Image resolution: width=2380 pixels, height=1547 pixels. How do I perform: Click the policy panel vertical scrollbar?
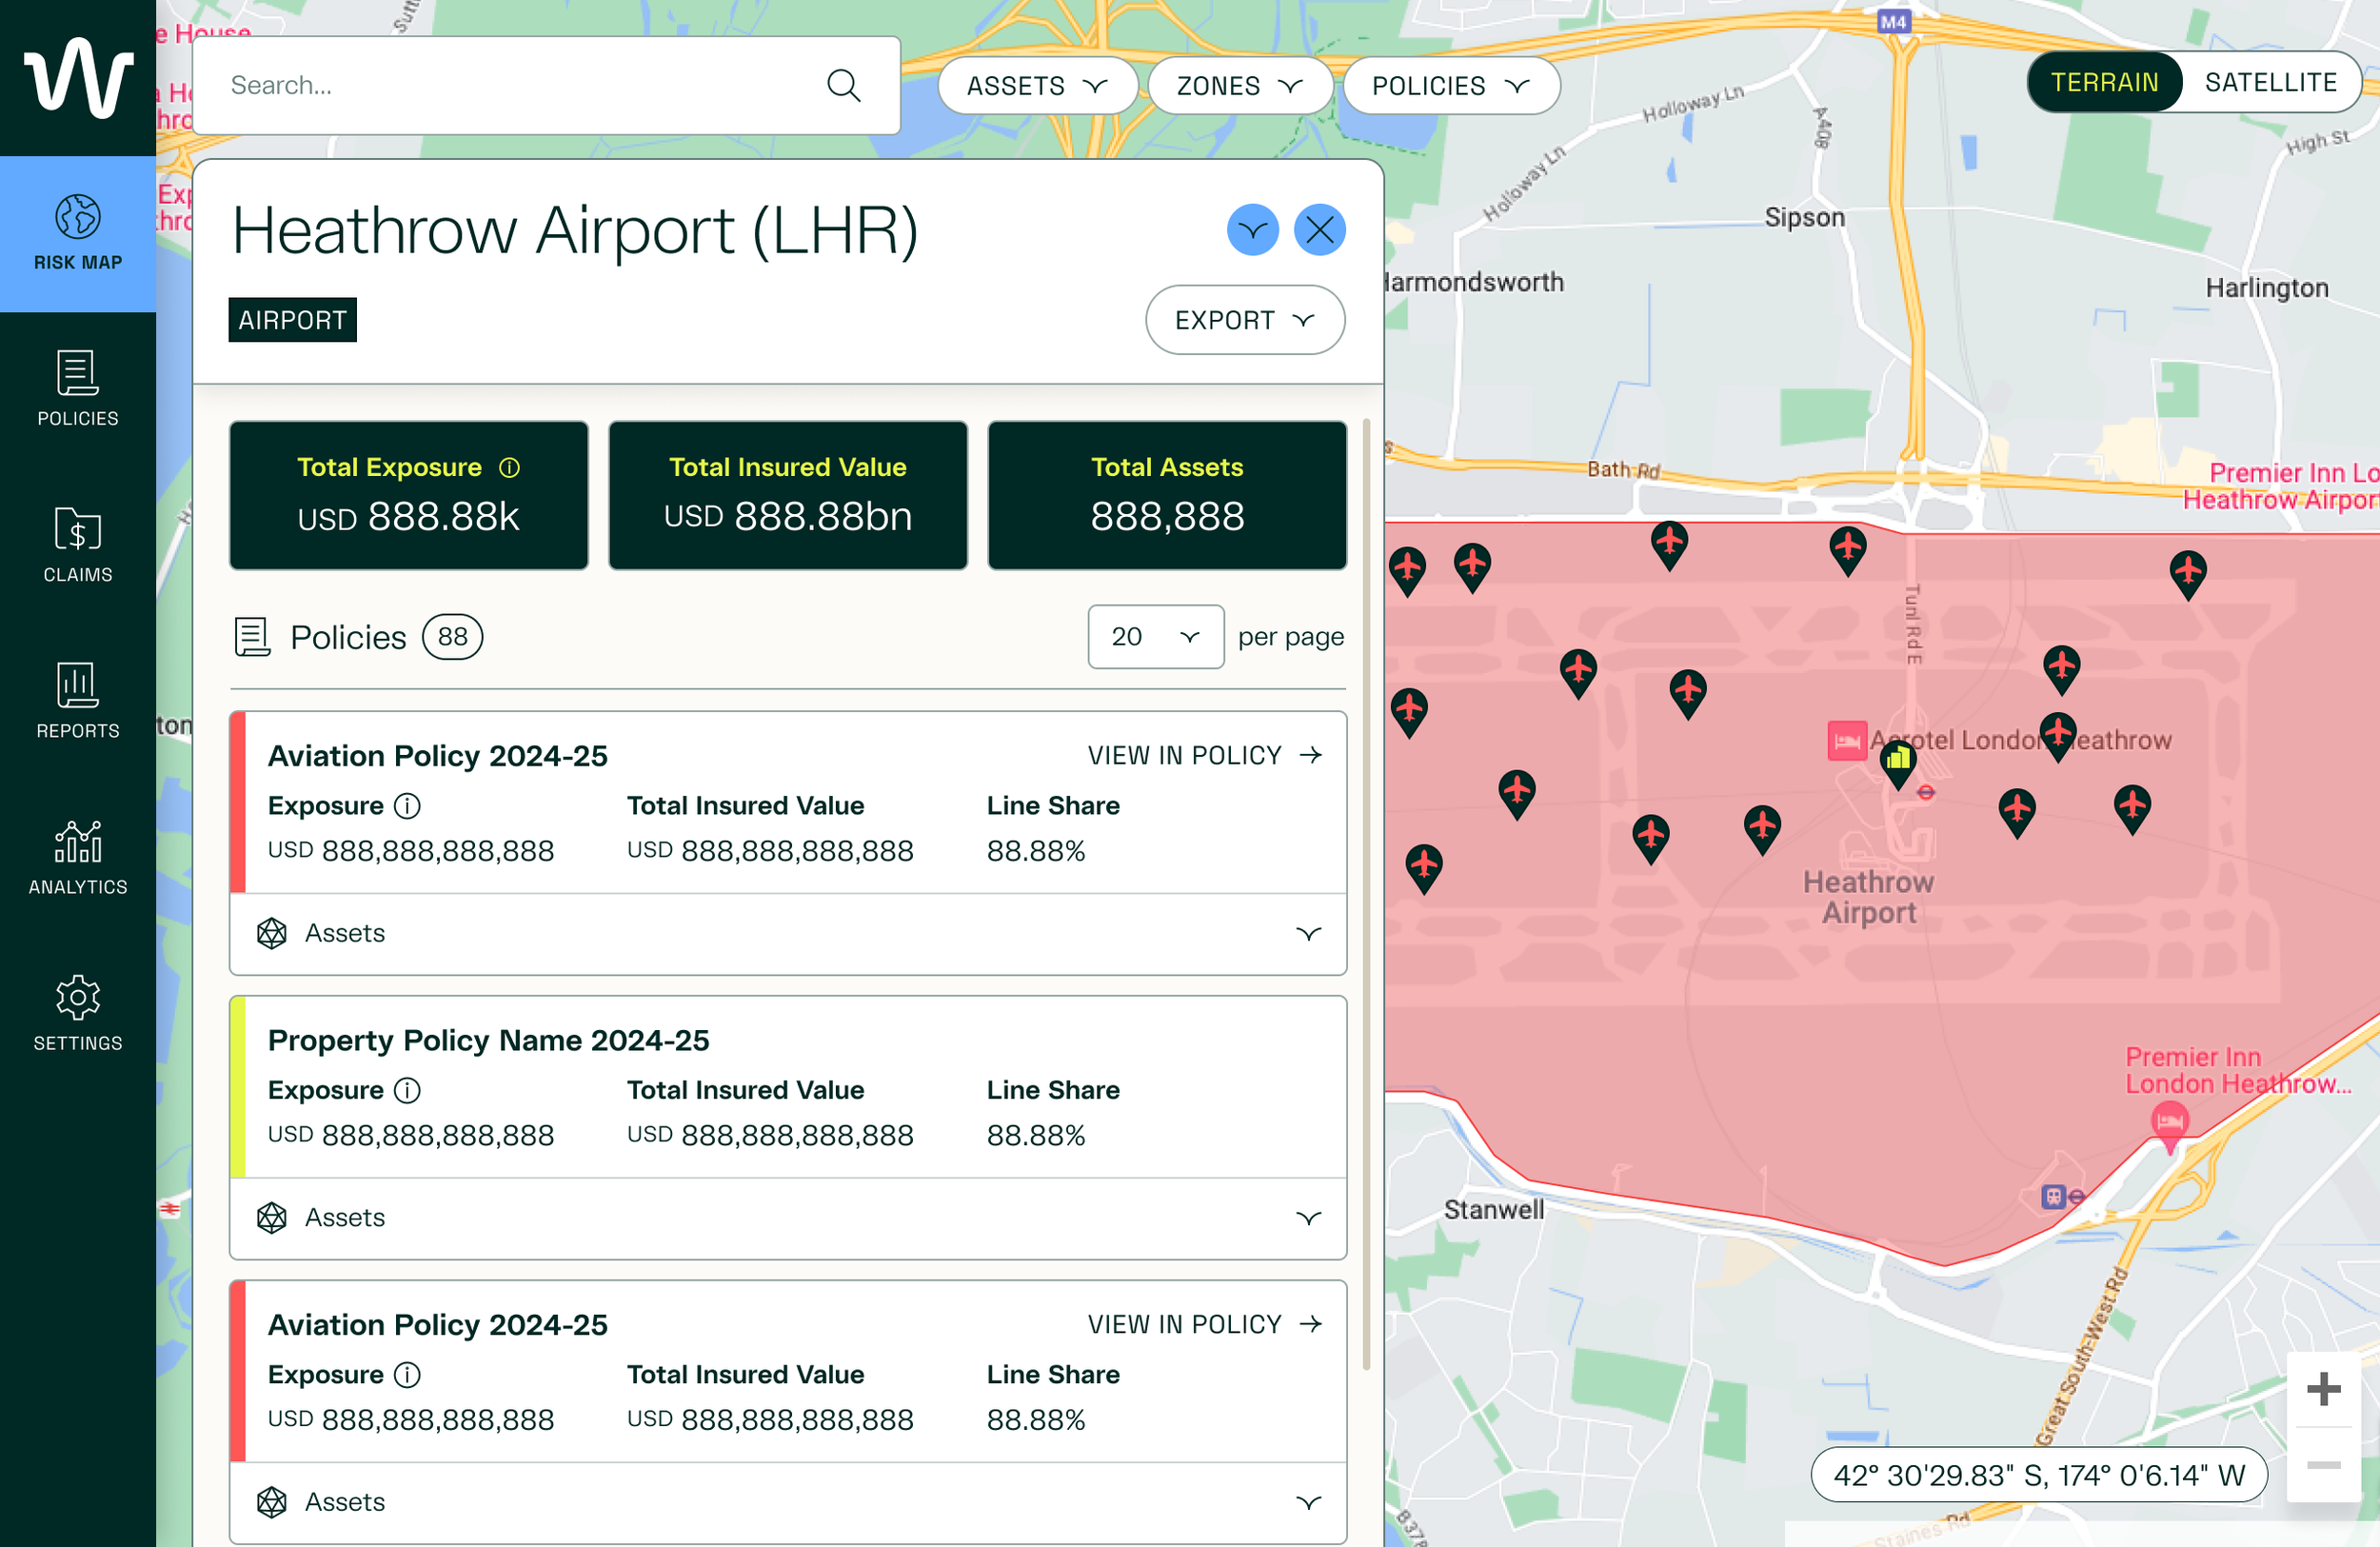[1366, 895]
